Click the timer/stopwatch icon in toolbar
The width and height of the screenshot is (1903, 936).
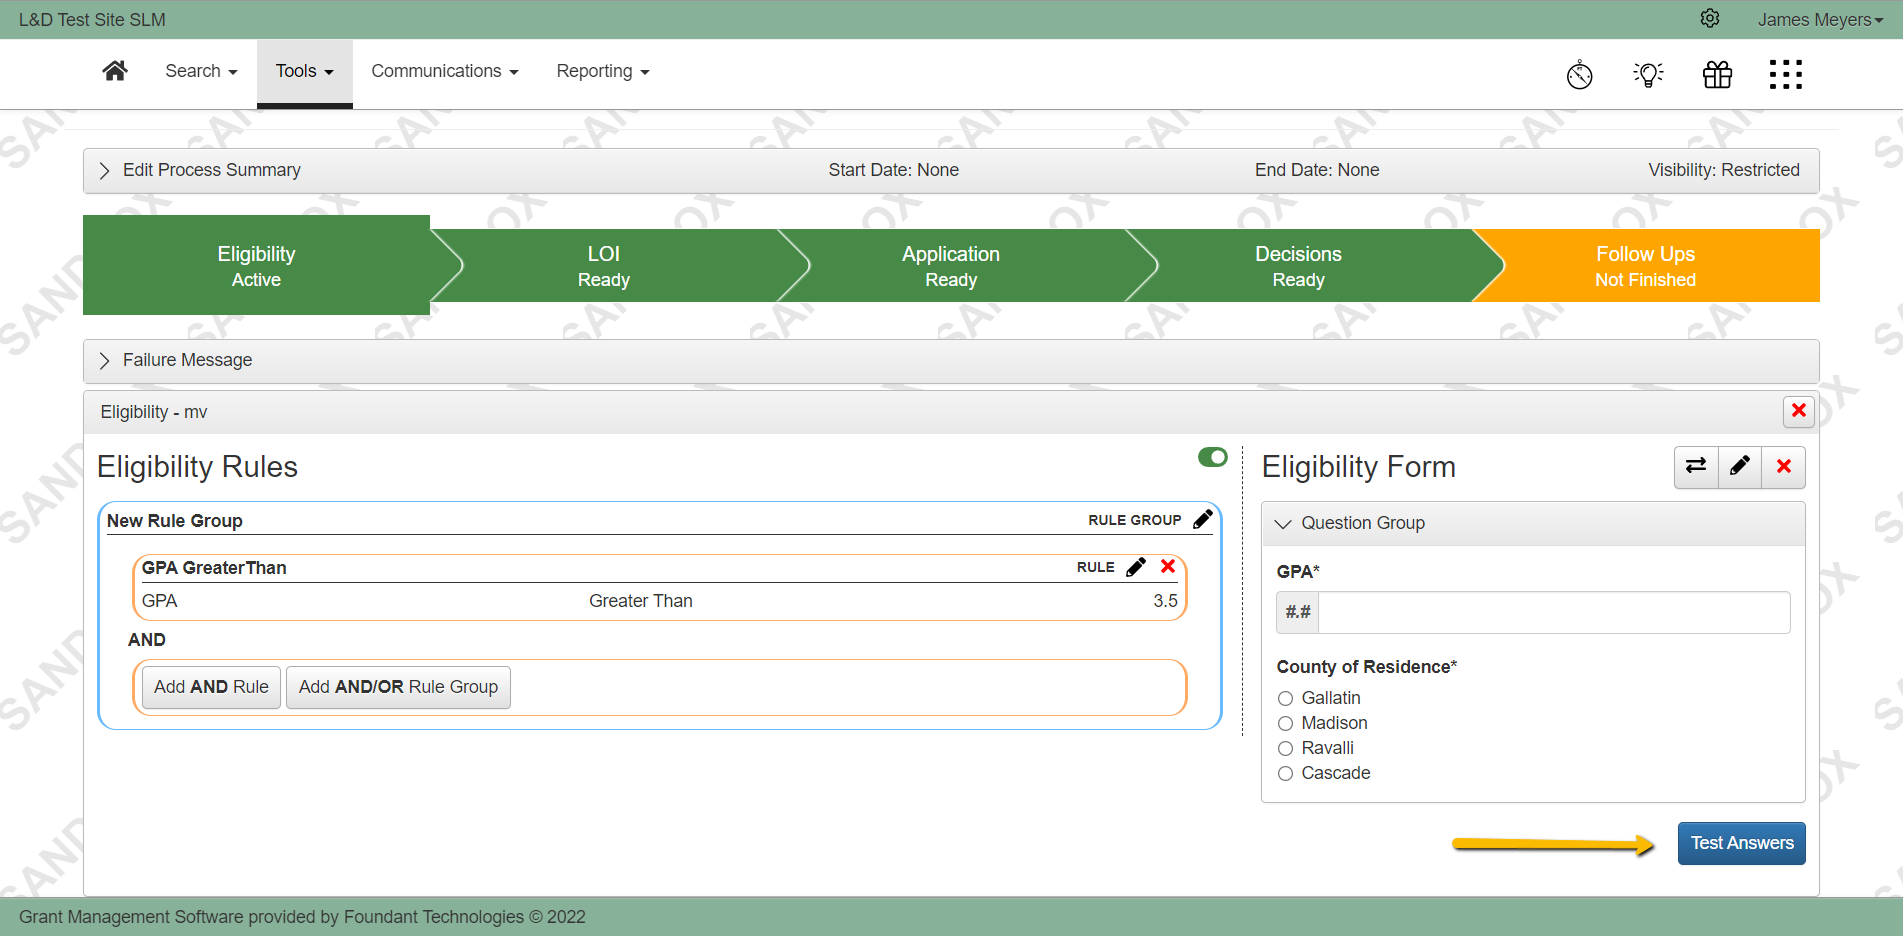point(1579,74)
